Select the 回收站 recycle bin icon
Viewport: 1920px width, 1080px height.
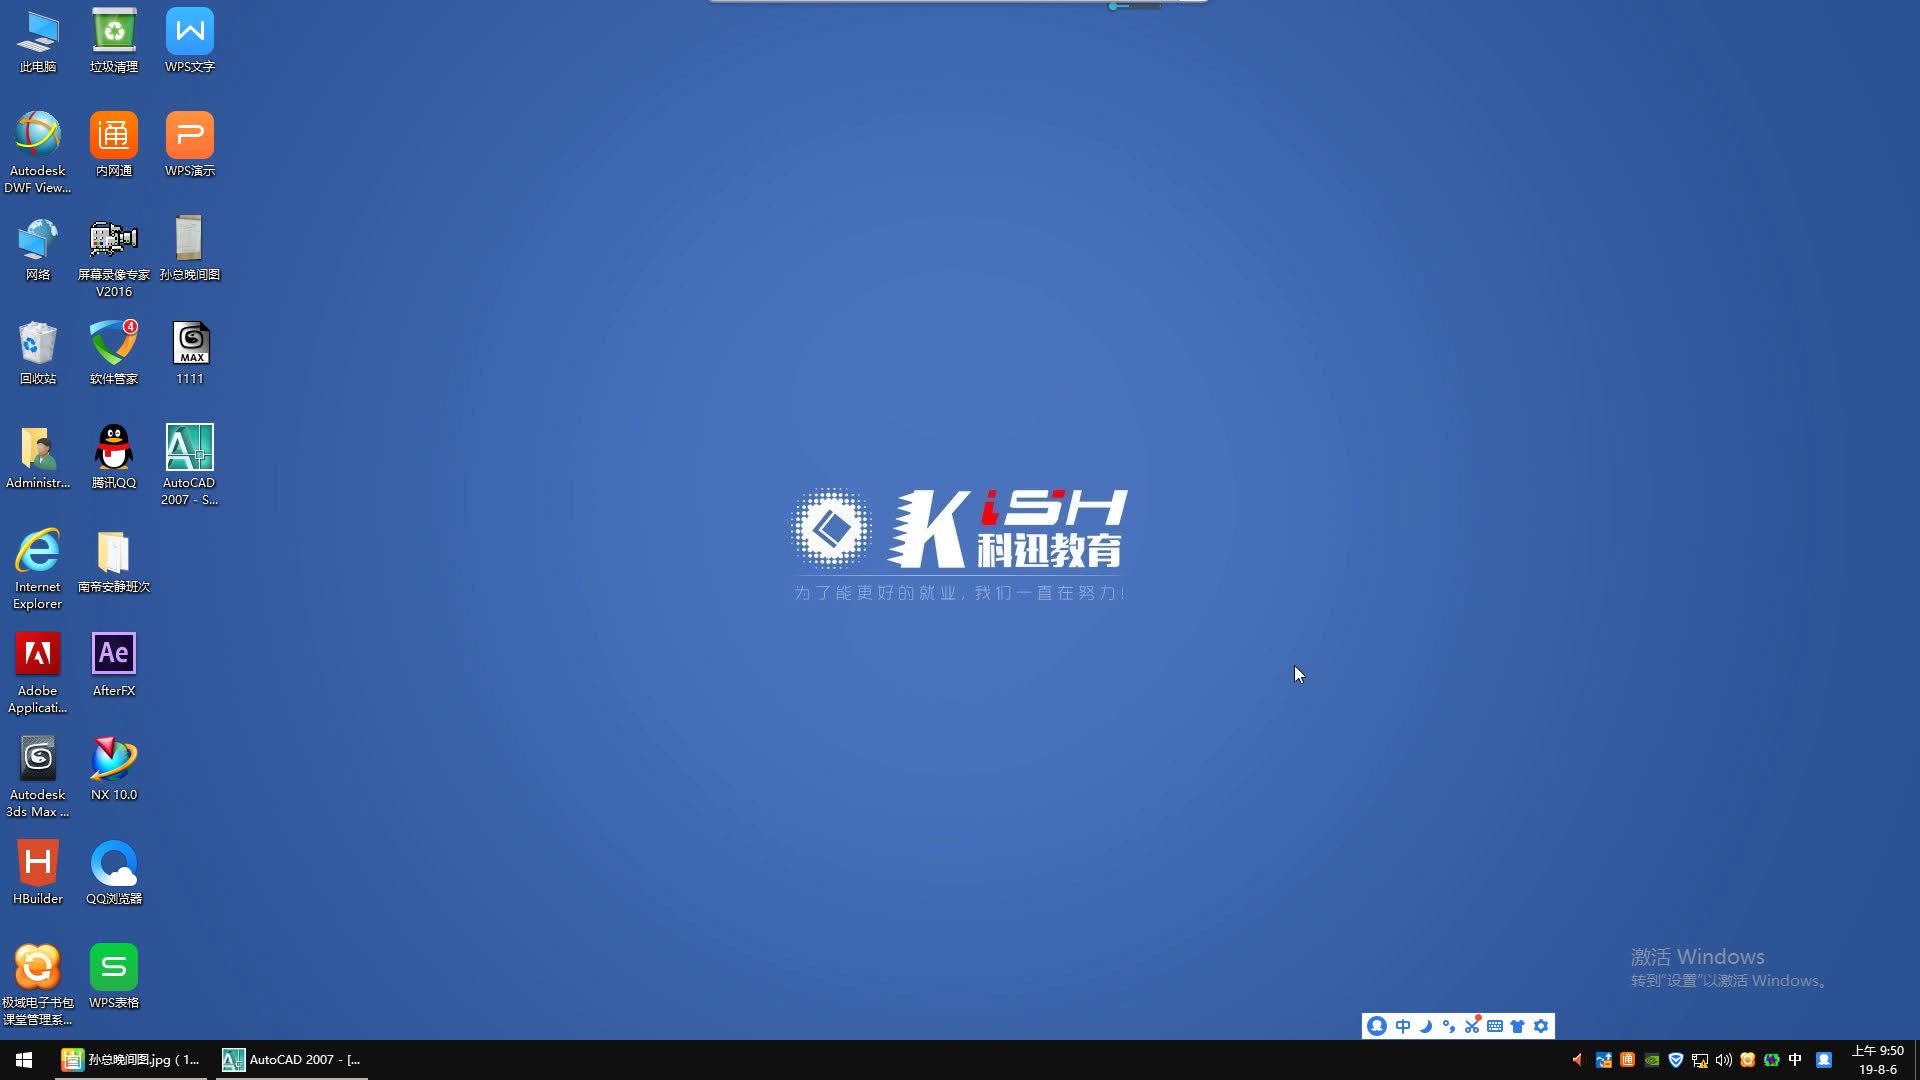pos(38,353)
